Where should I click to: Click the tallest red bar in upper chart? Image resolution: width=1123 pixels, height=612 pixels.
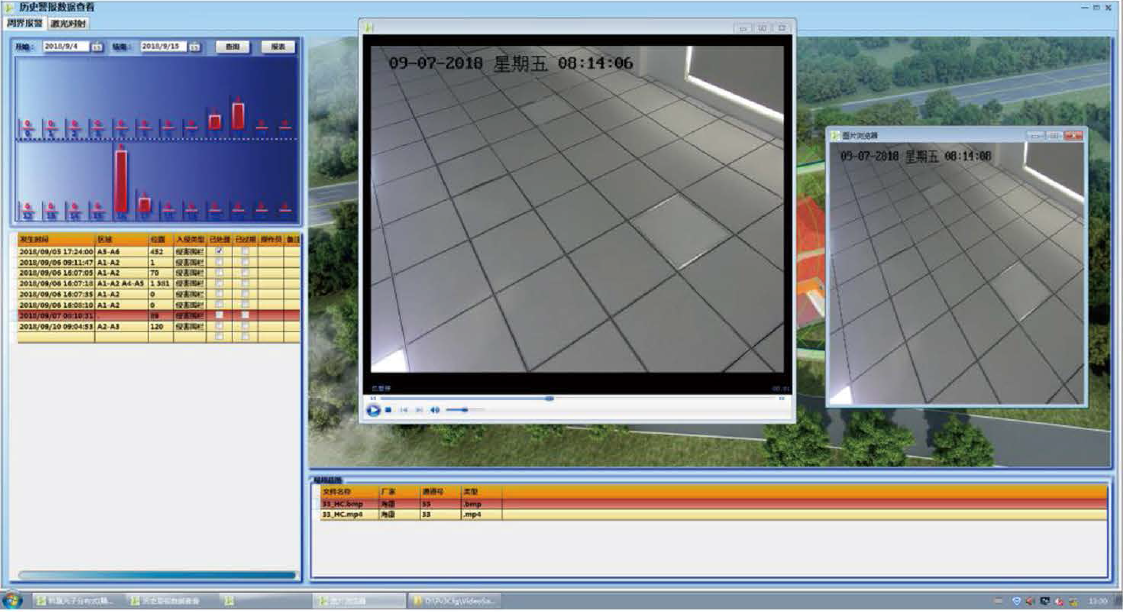click(238, 116)
